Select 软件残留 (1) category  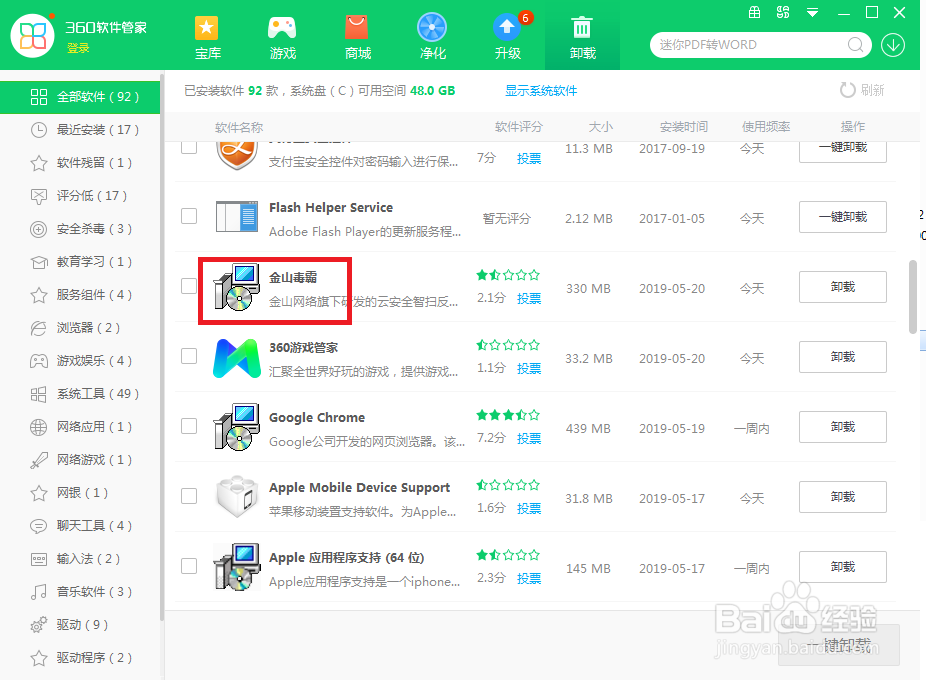coord(80,163)
